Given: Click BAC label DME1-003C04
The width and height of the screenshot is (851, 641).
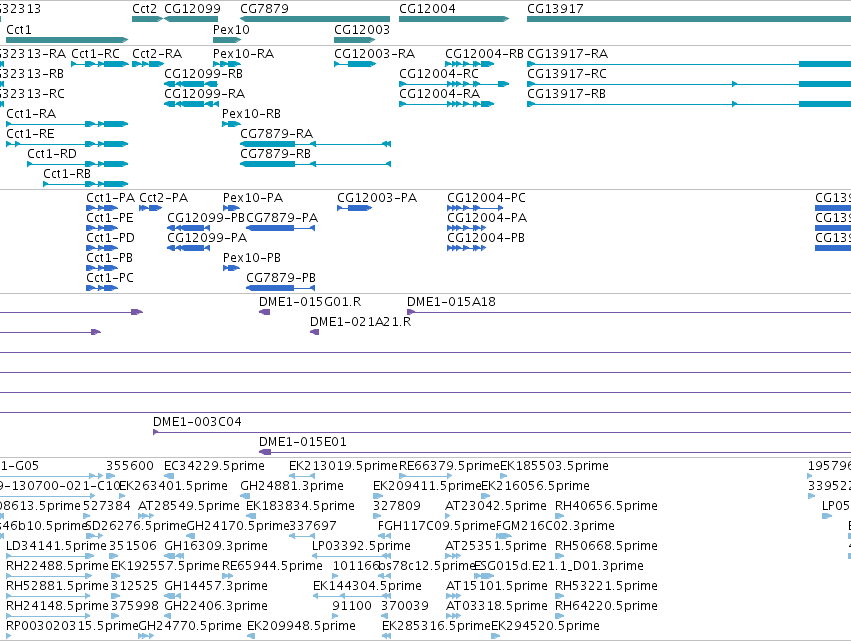Looking at the screenshot, I should point(197,422).
